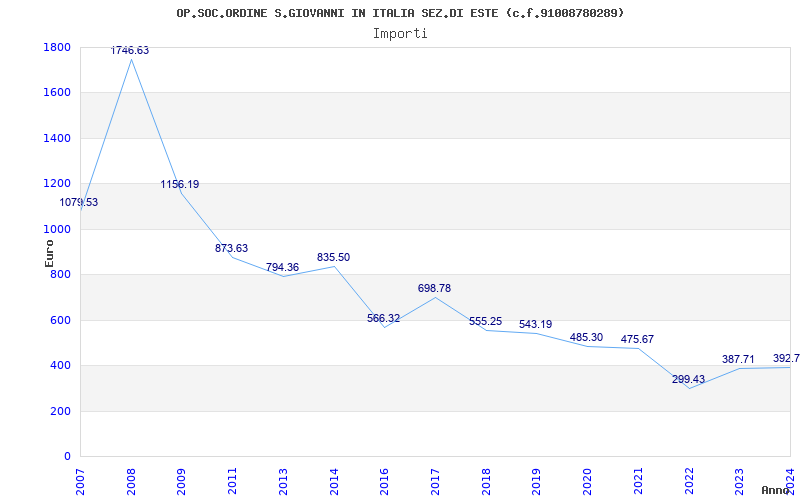
Task: Click the 698.78 data label
Action: (x=434, y=288)
